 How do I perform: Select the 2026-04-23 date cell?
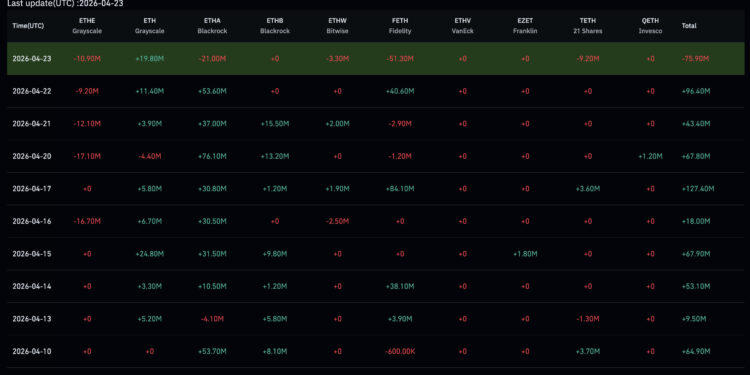click(32, 59)
